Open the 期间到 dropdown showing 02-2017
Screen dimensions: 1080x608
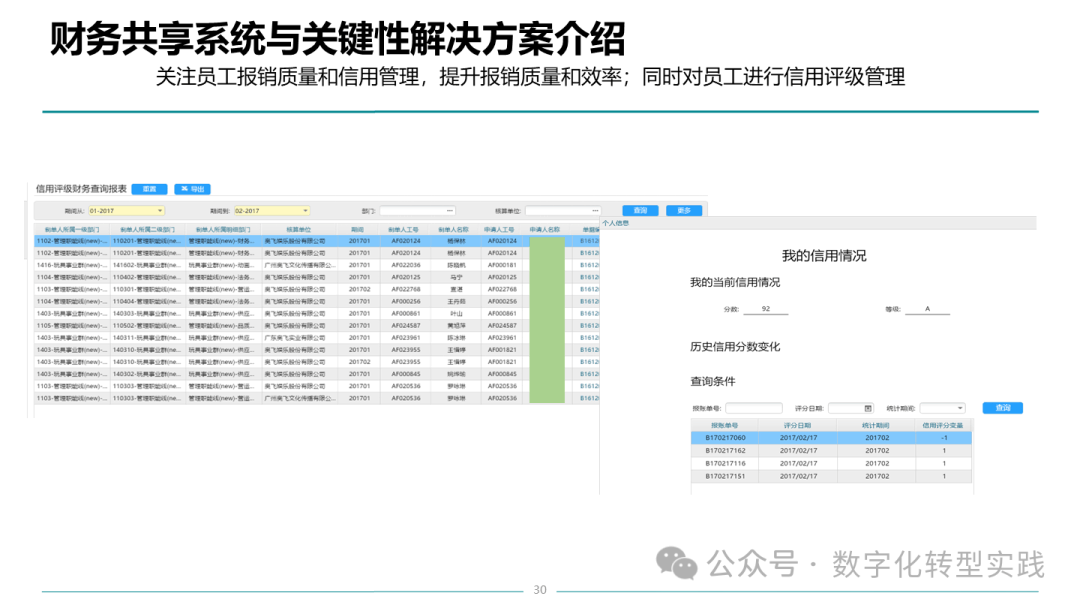click(272, 211)
